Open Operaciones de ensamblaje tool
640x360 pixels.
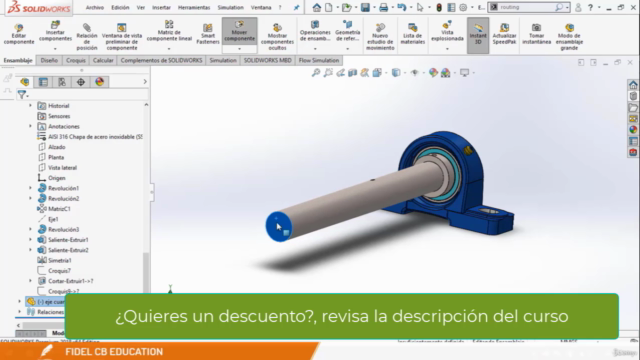pyautogui.click(x=315, y=31)
